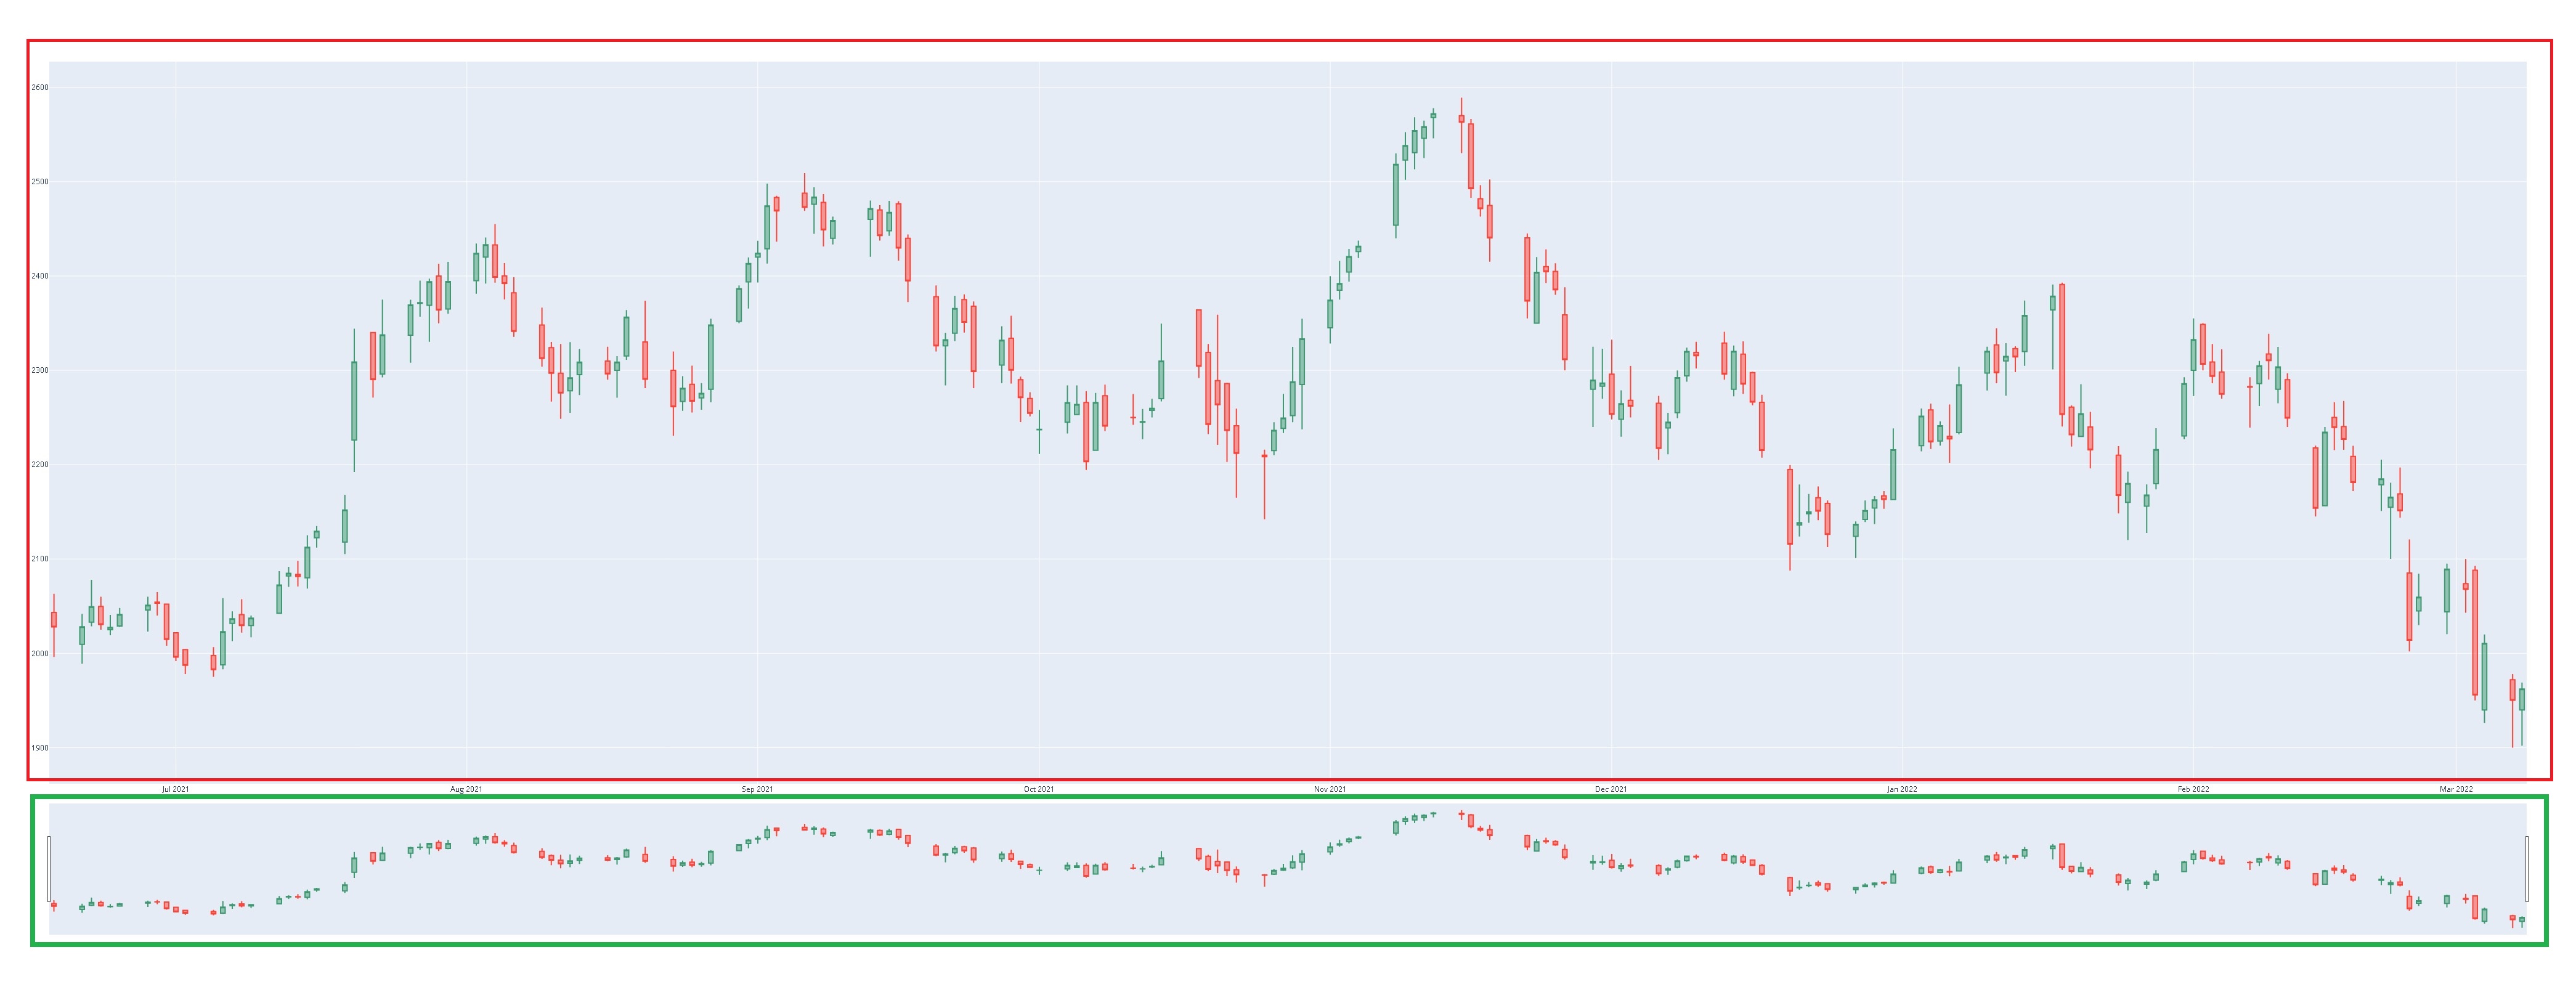2576x984 pixels.
Task: Click the 2300 y-axis tick label
Action: click(x=40, y=371)
